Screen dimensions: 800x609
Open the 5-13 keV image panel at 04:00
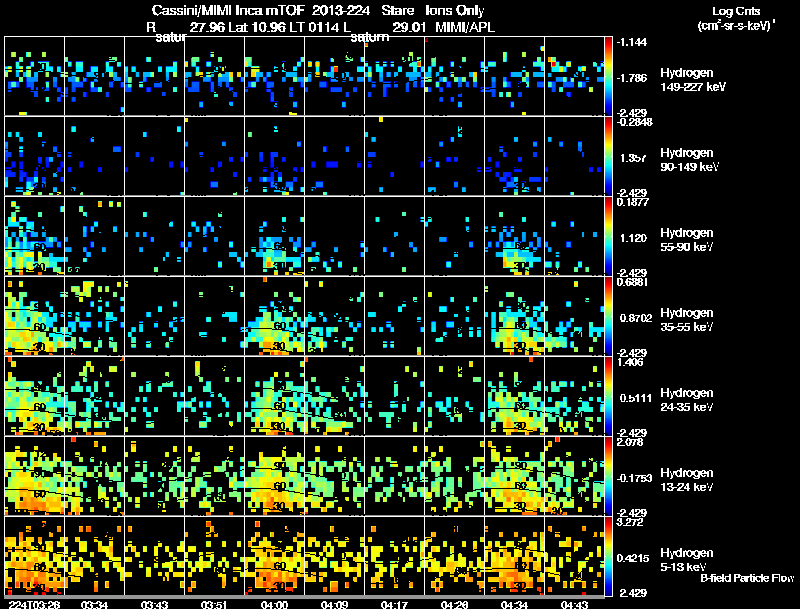click(x=274, y=556)
